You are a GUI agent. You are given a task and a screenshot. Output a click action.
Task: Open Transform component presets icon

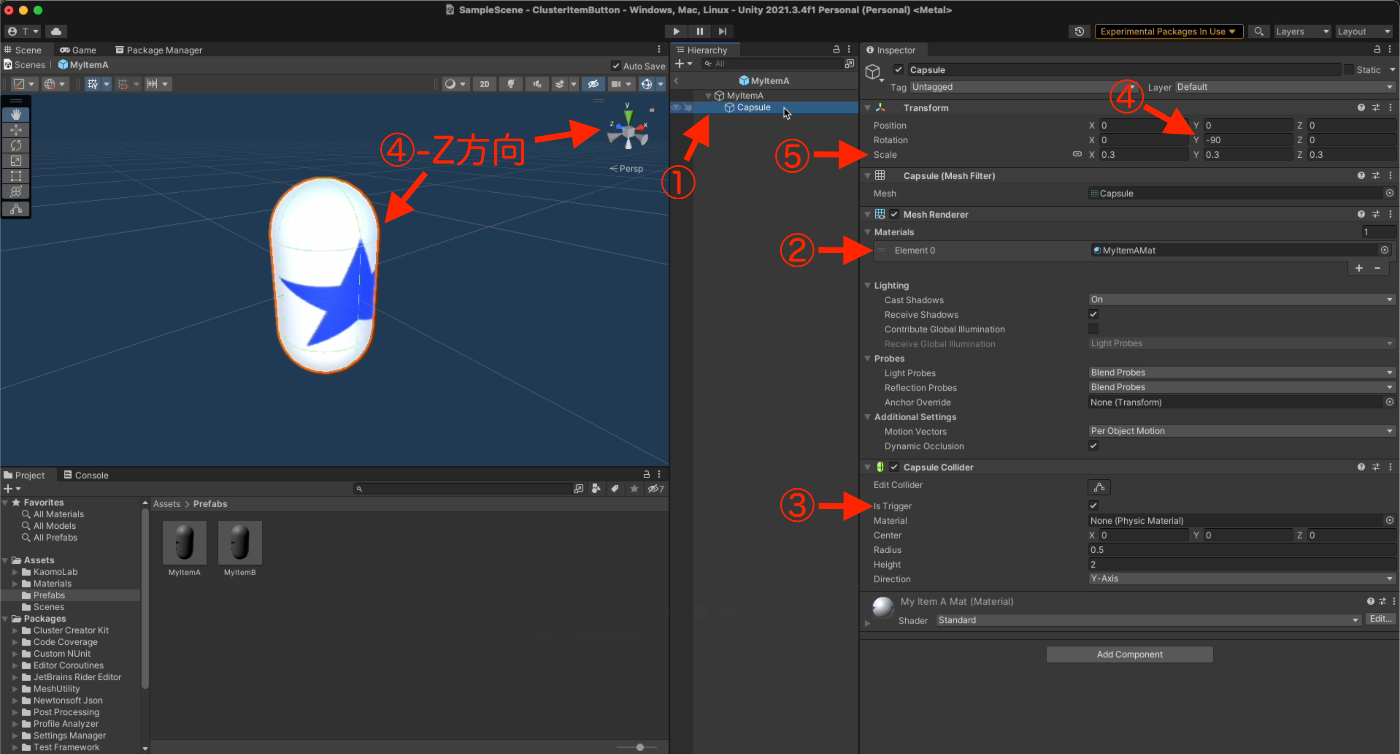[1376, 108]
